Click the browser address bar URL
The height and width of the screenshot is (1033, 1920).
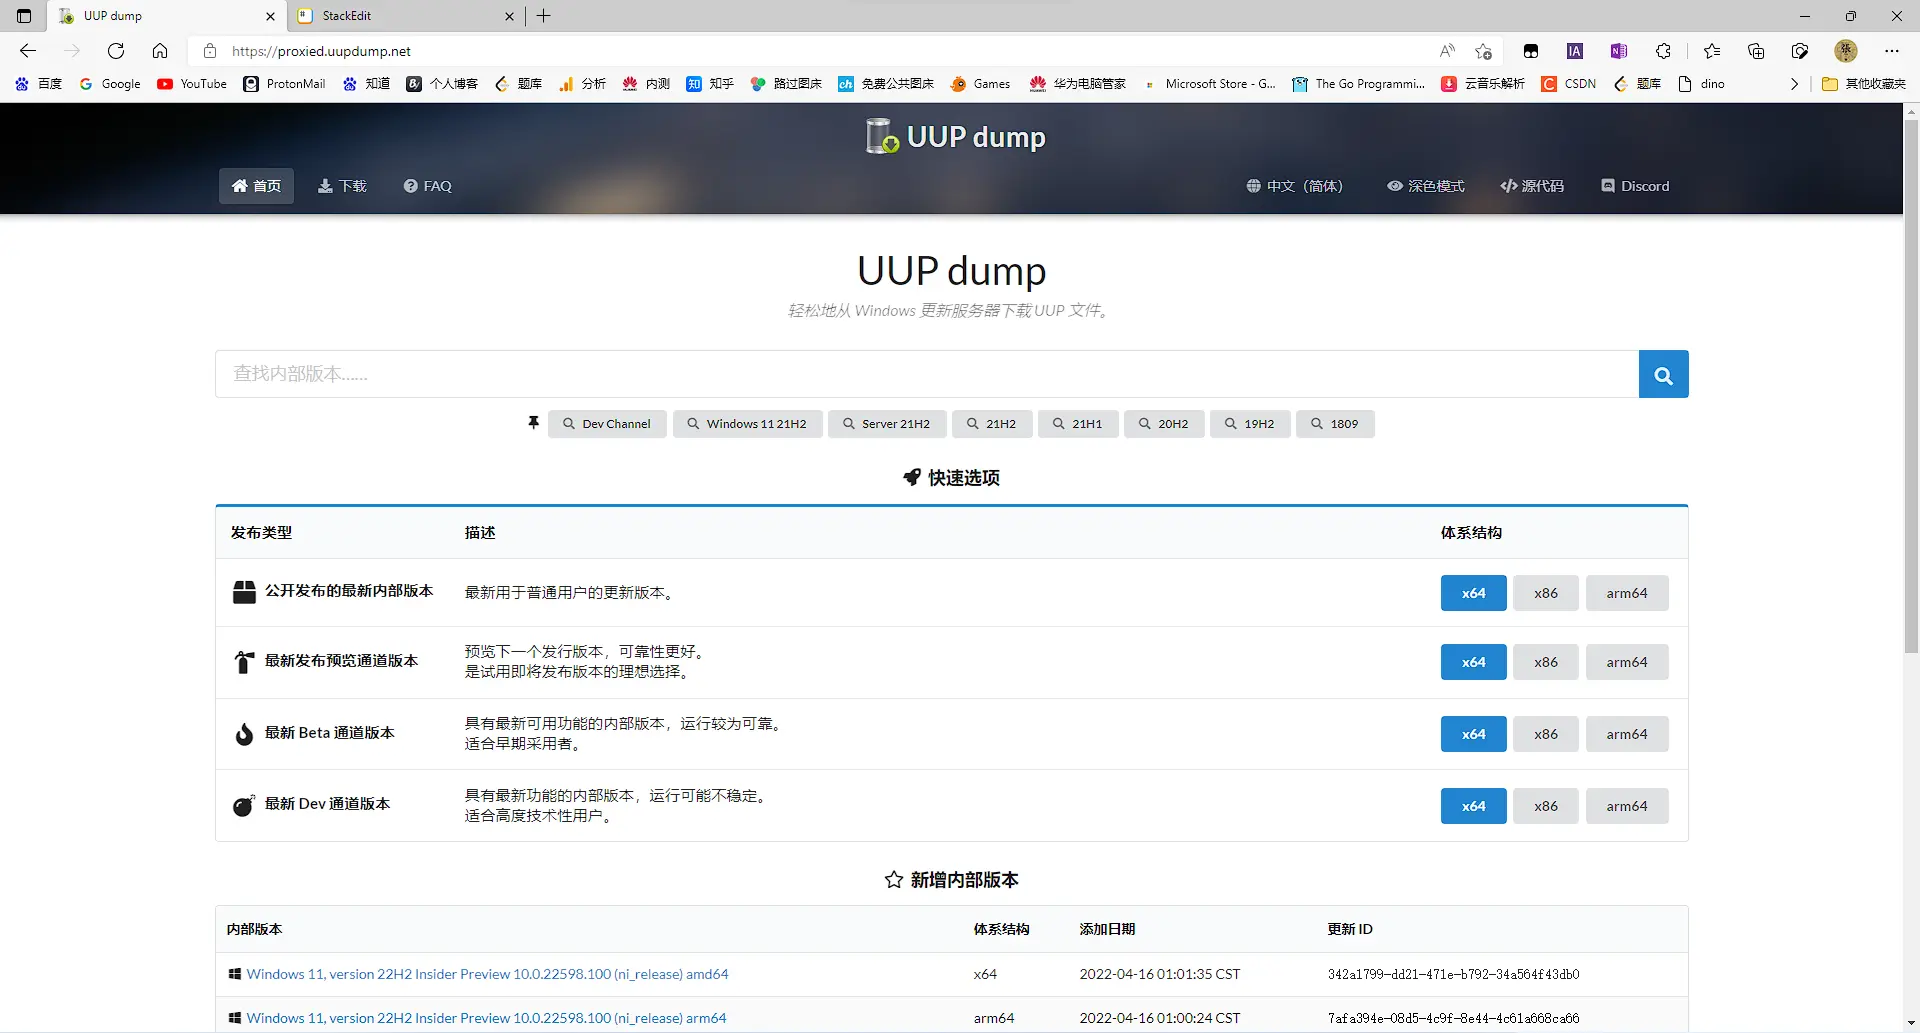pyautogui.click(x=321, y=51)
